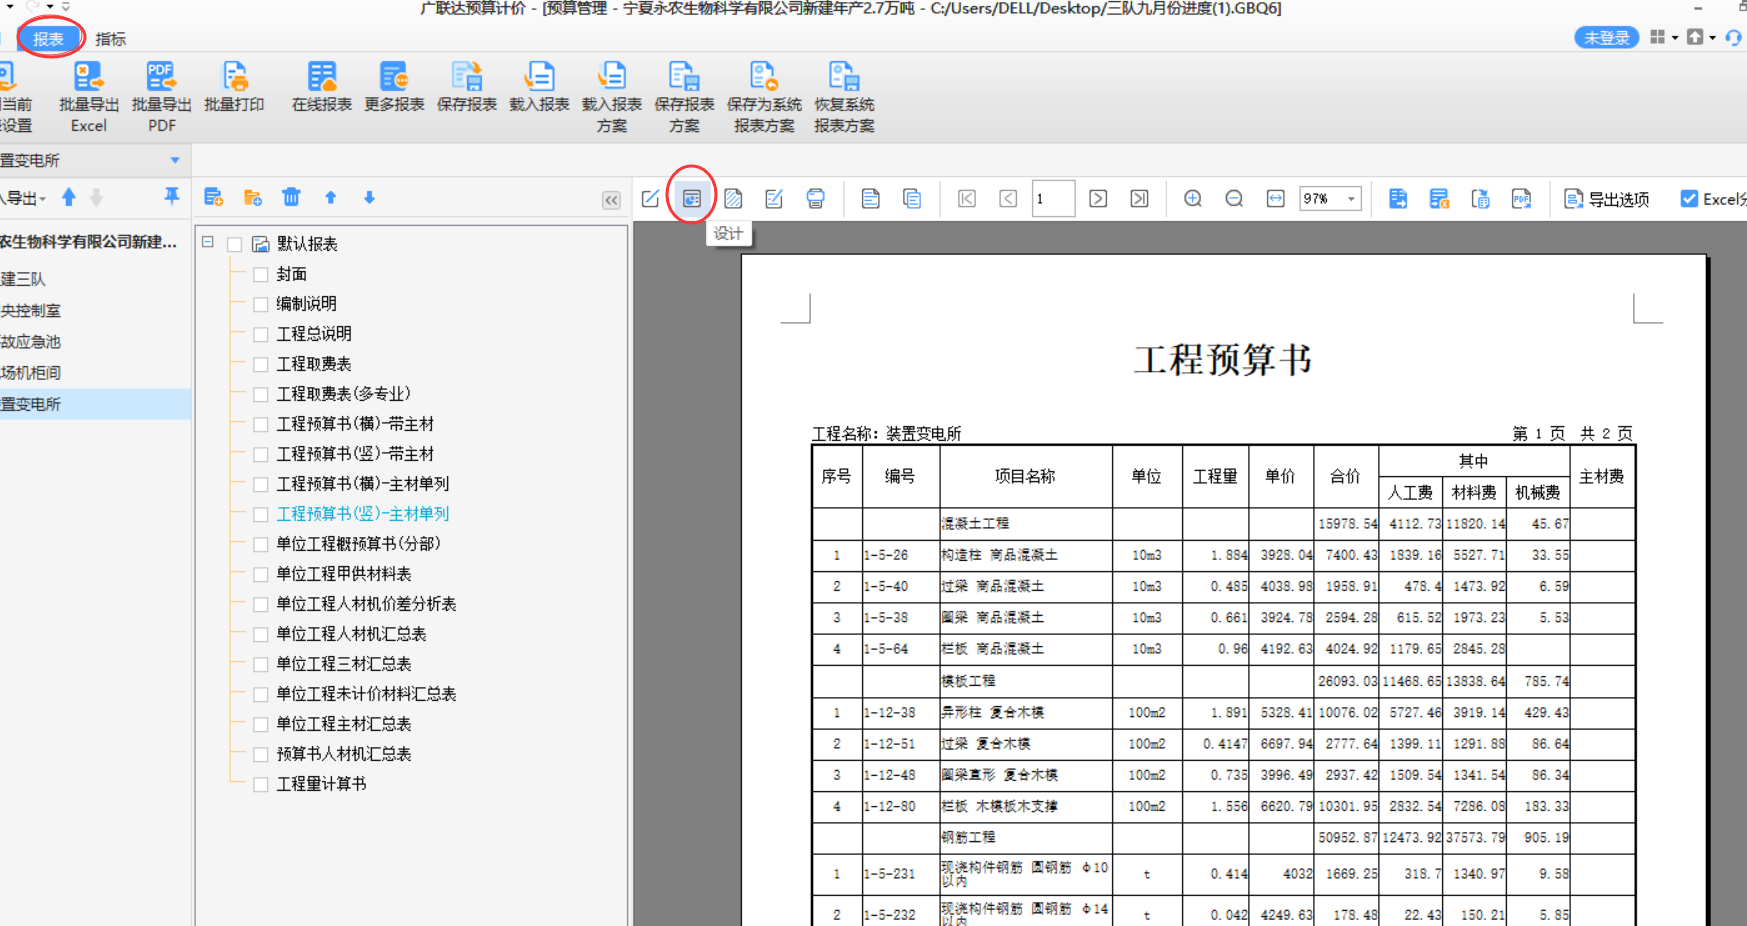Check 工程预算书(横)-带主材 checkbox

tap(261, 424)
